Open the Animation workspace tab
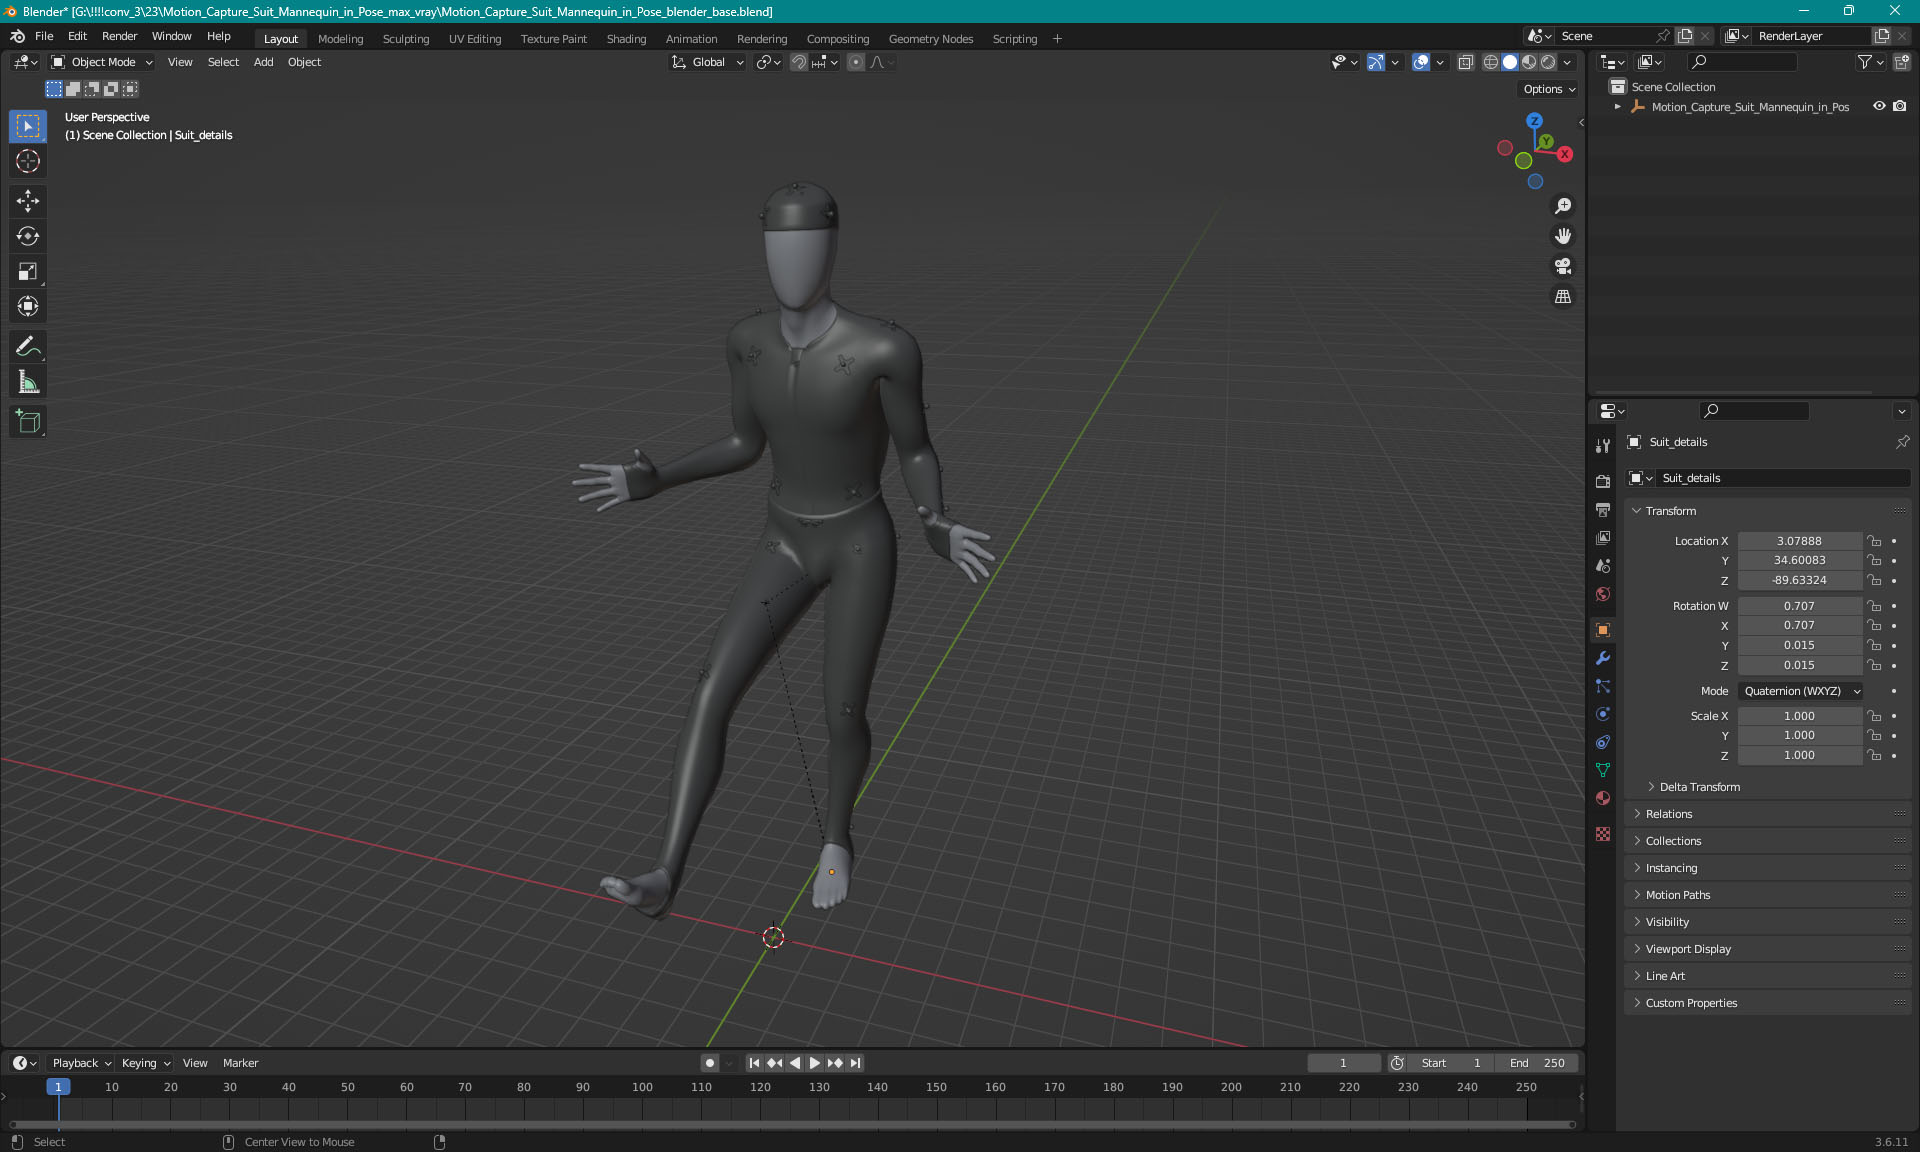1920x1152 pixels. (x=691, y=37)
